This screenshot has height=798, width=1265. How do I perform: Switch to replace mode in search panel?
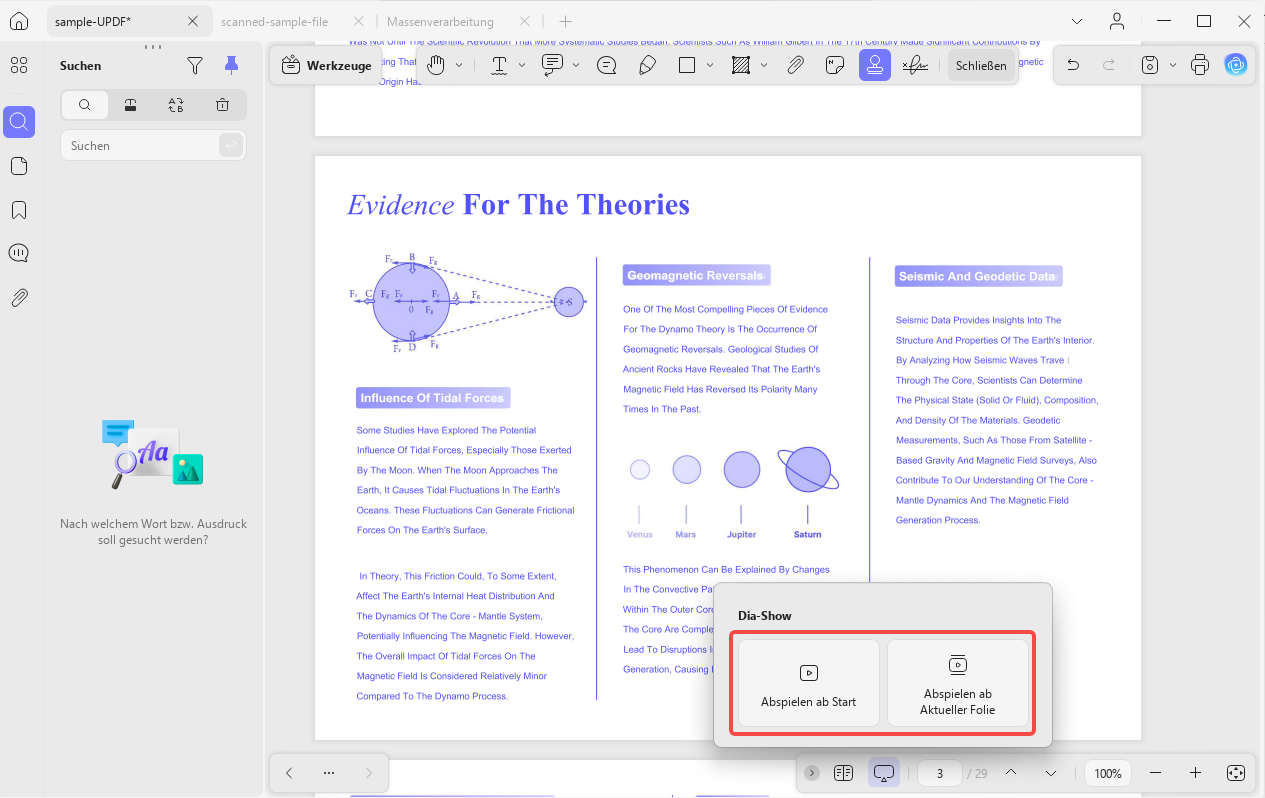[176, 105]
